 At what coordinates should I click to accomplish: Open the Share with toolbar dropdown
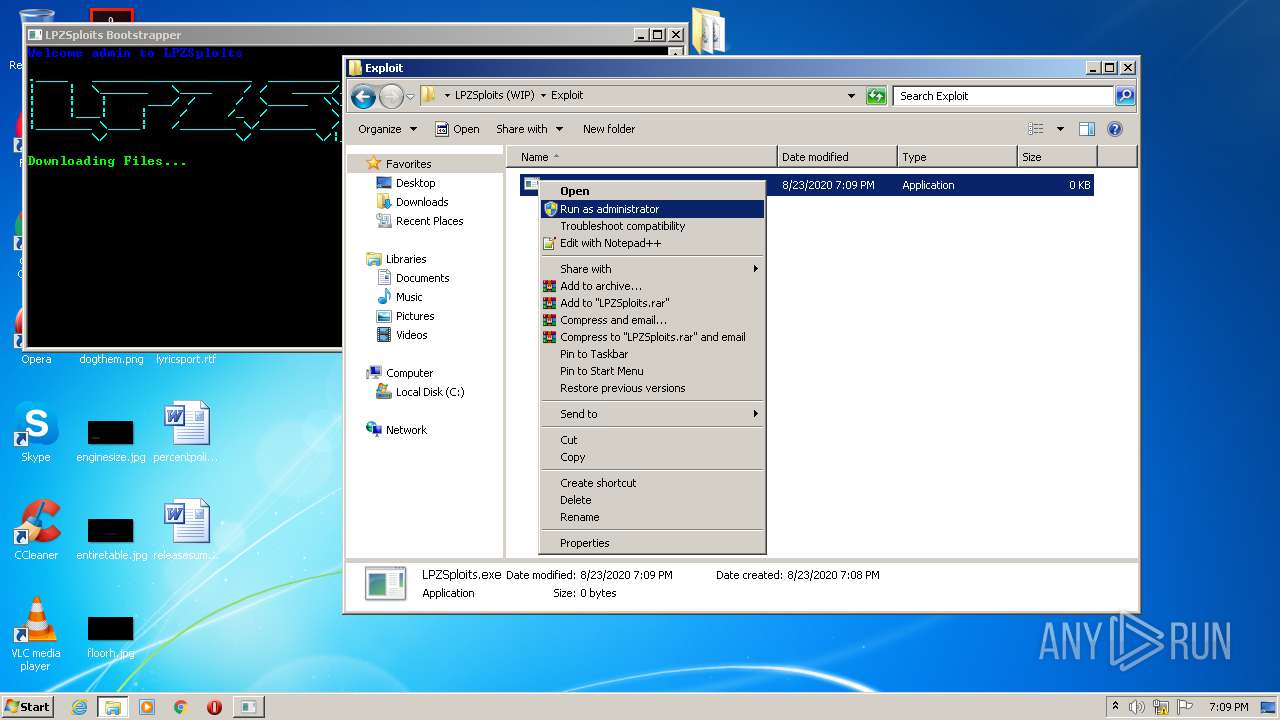click(x=529, y=129)
